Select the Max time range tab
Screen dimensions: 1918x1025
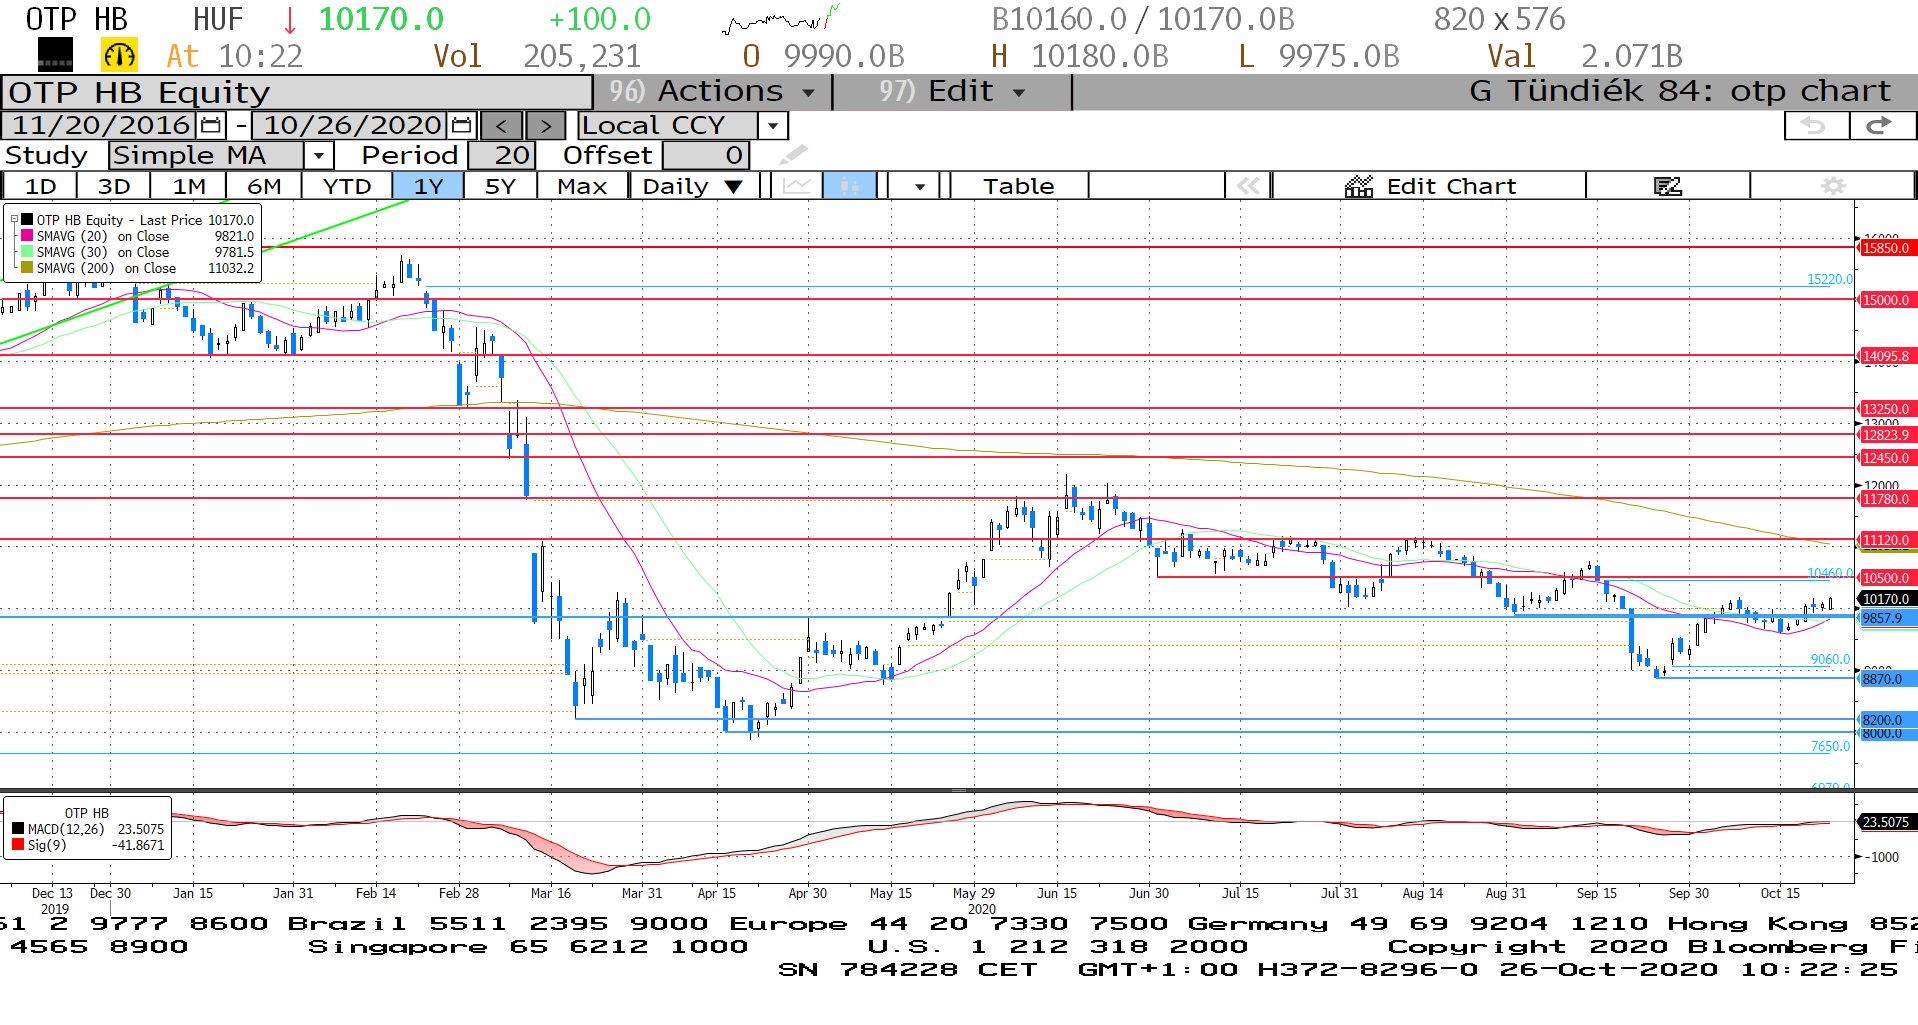click(582, 186)
